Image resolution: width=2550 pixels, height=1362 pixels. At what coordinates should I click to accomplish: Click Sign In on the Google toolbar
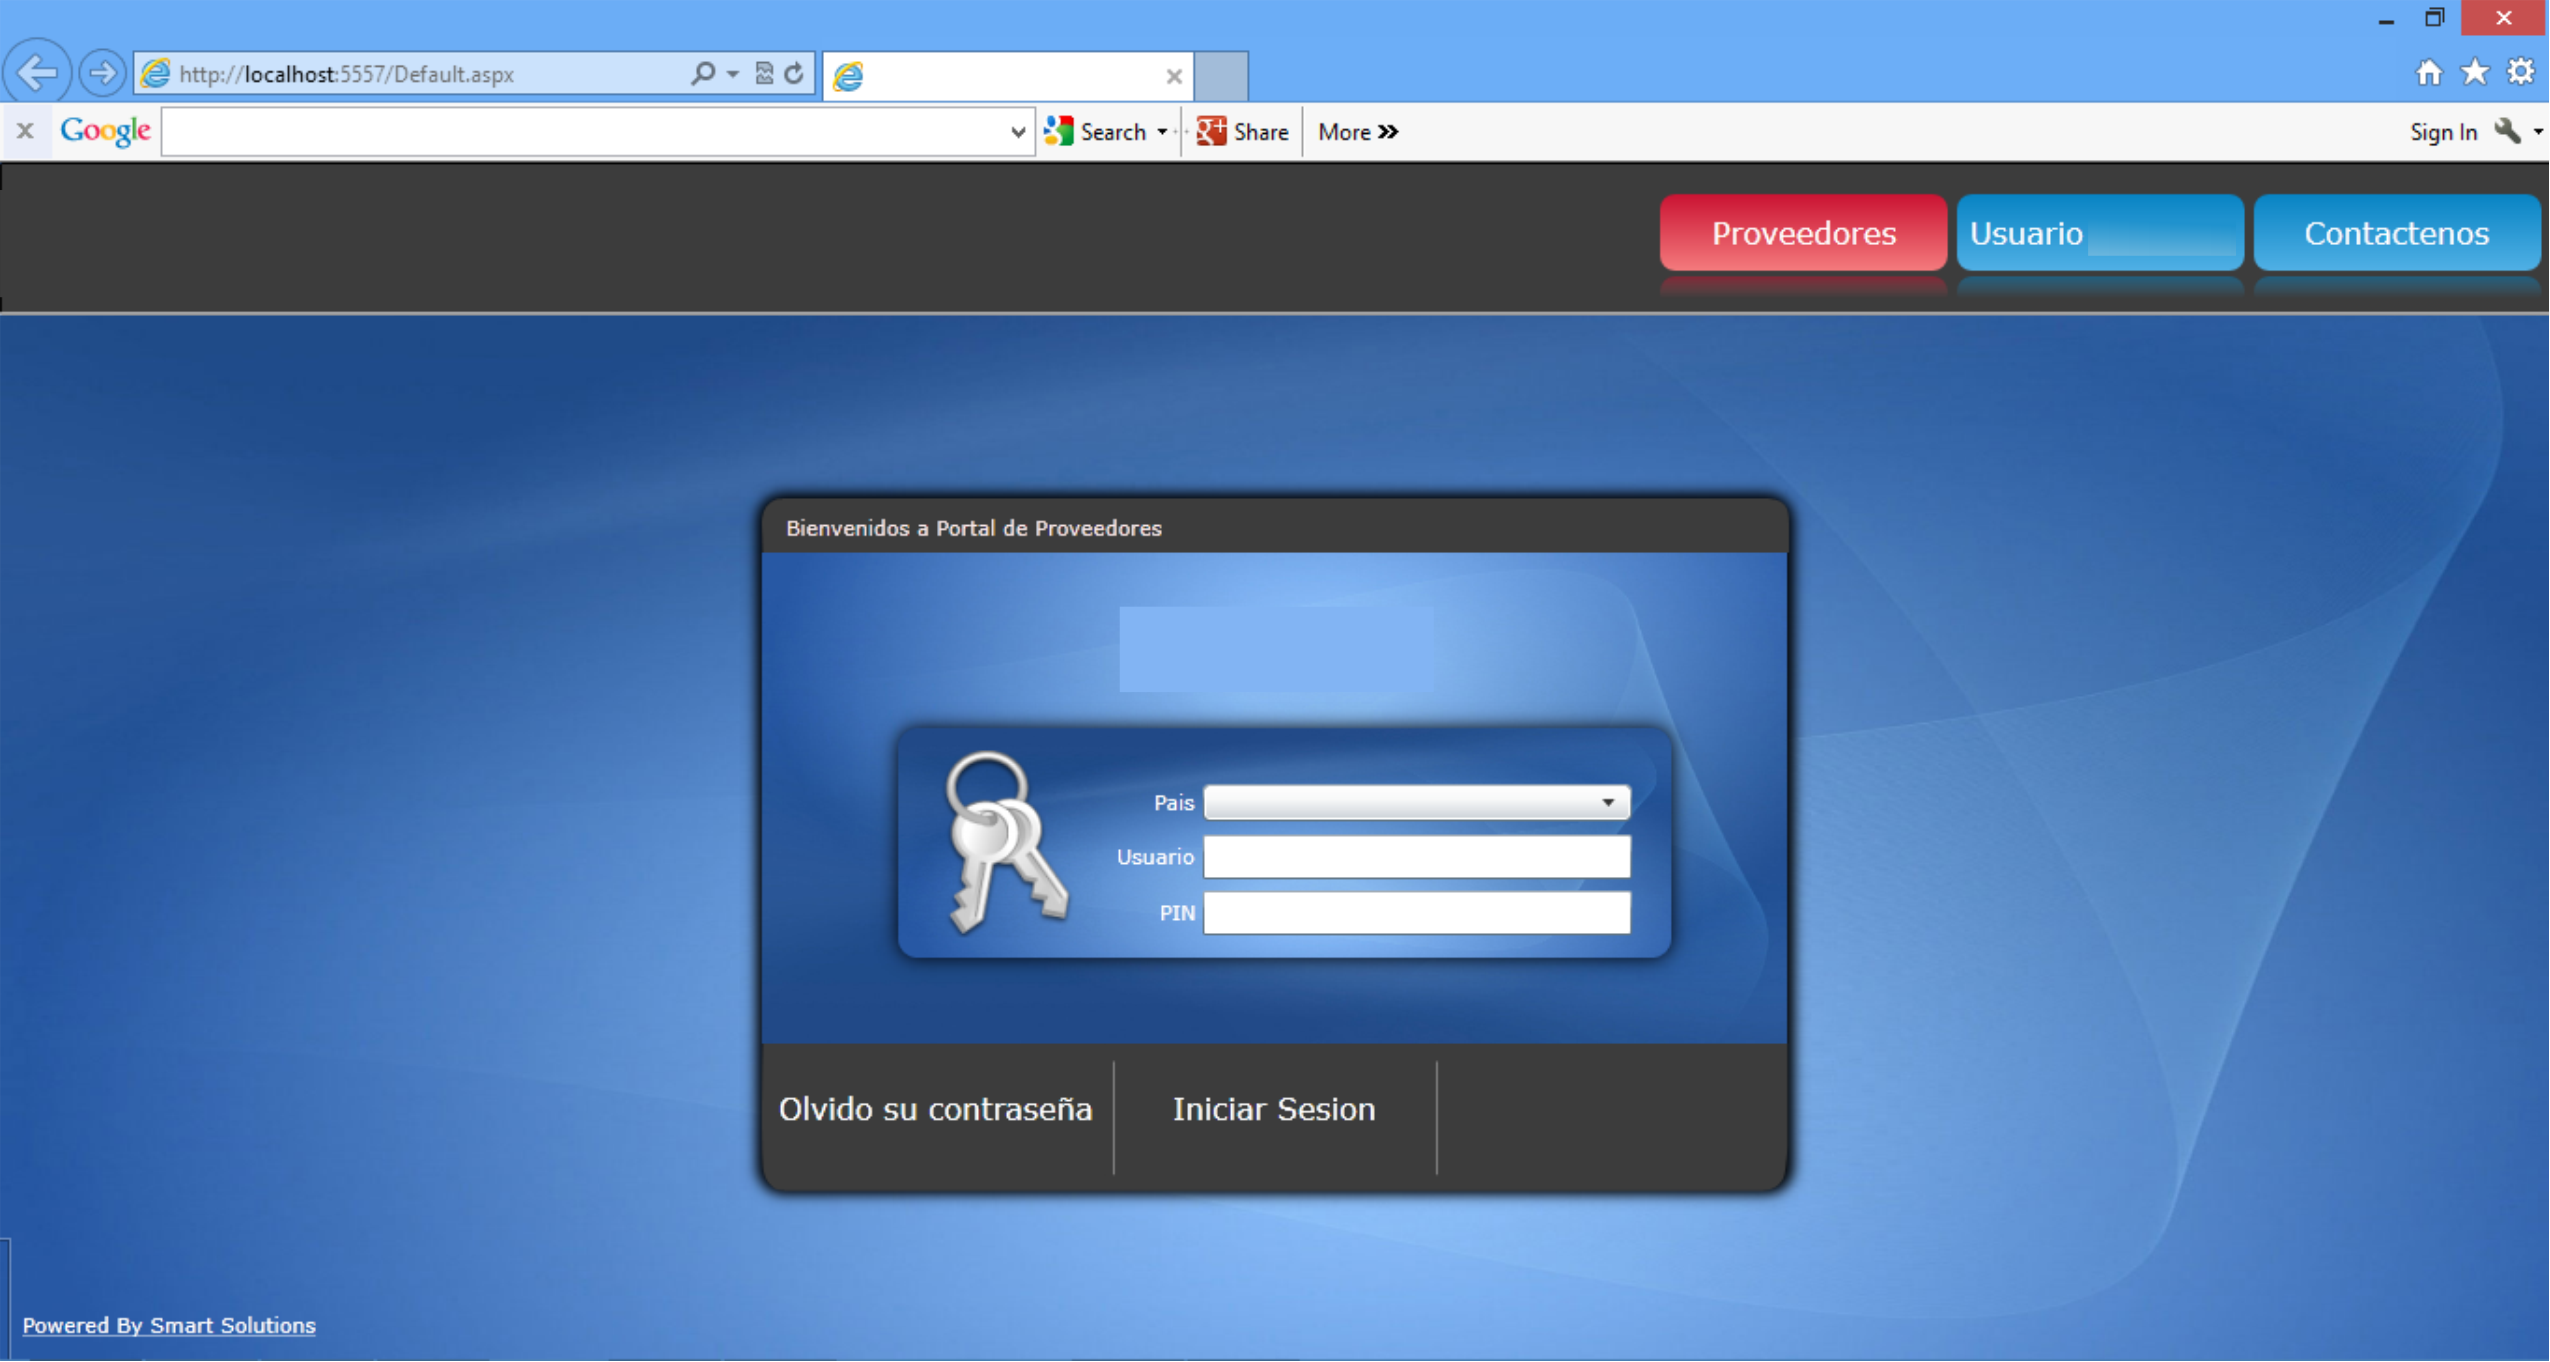pyautogui.click(x=2443, y=132)
